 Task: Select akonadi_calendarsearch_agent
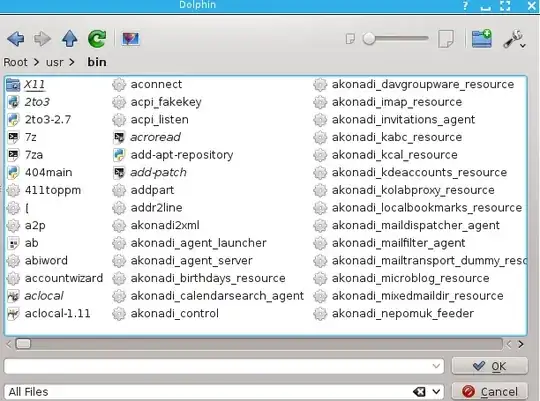tap(208, 296)
